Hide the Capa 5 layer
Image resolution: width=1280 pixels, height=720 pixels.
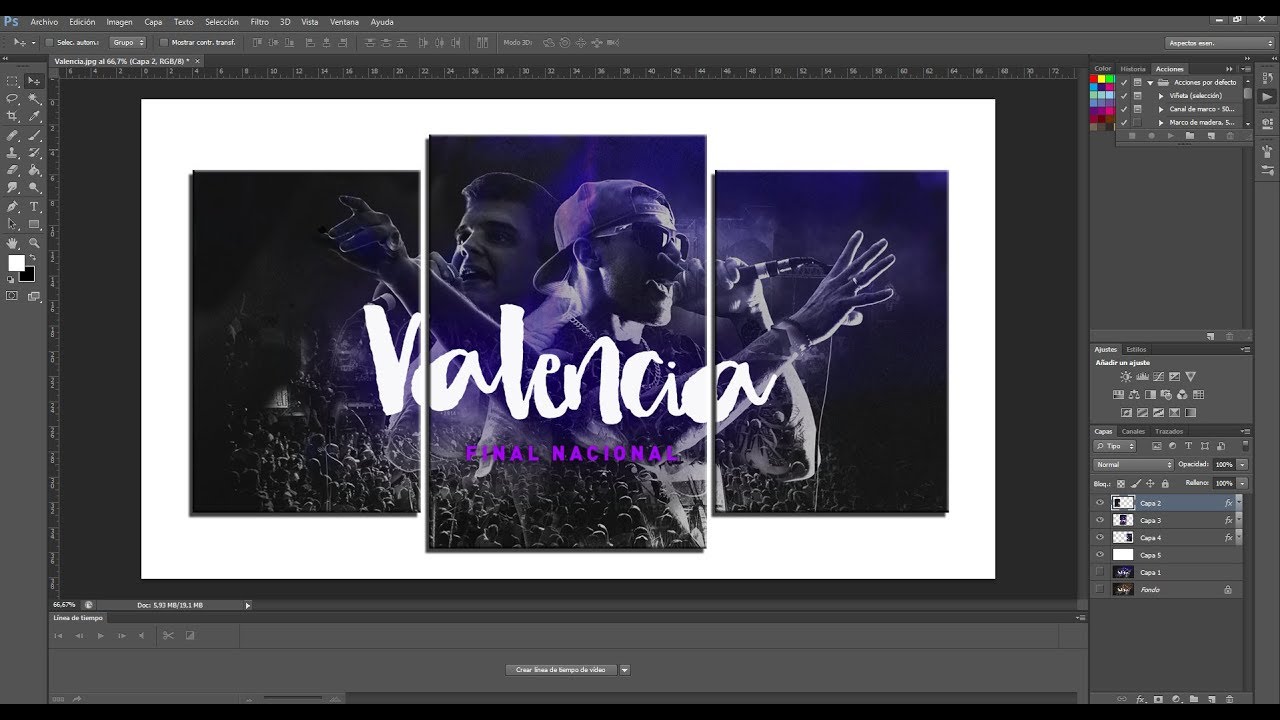point(1100,555)
